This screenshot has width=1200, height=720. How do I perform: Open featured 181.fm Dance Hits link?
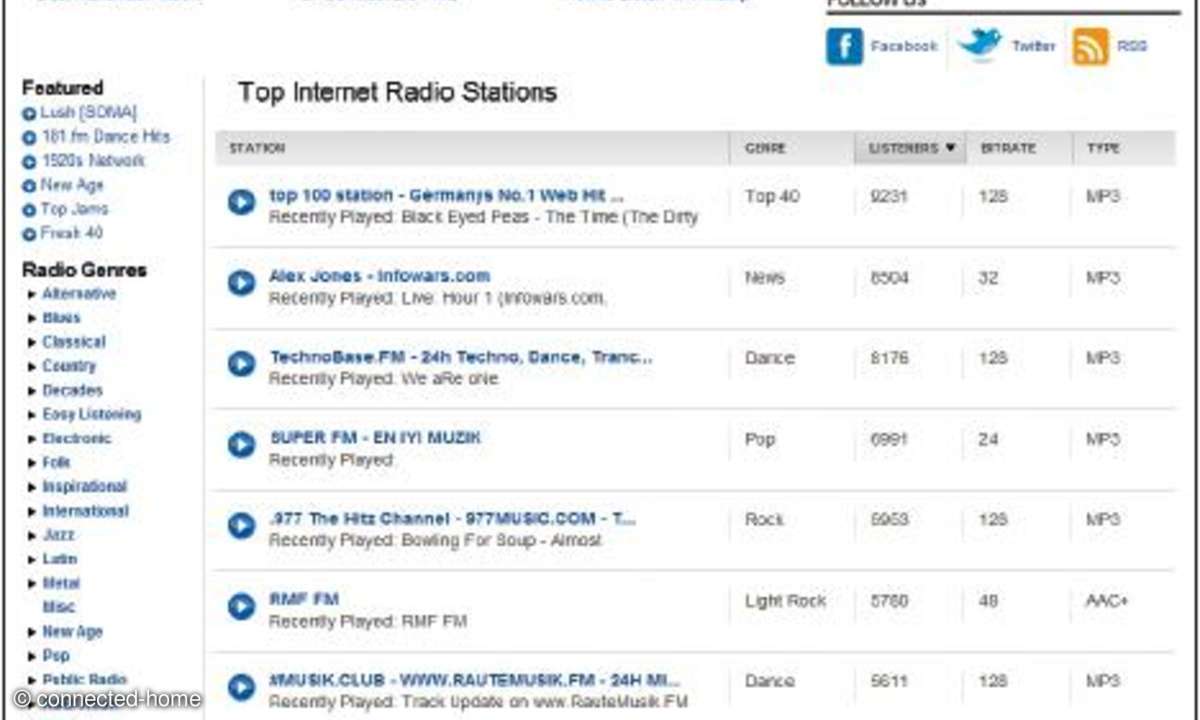point(106,137)
